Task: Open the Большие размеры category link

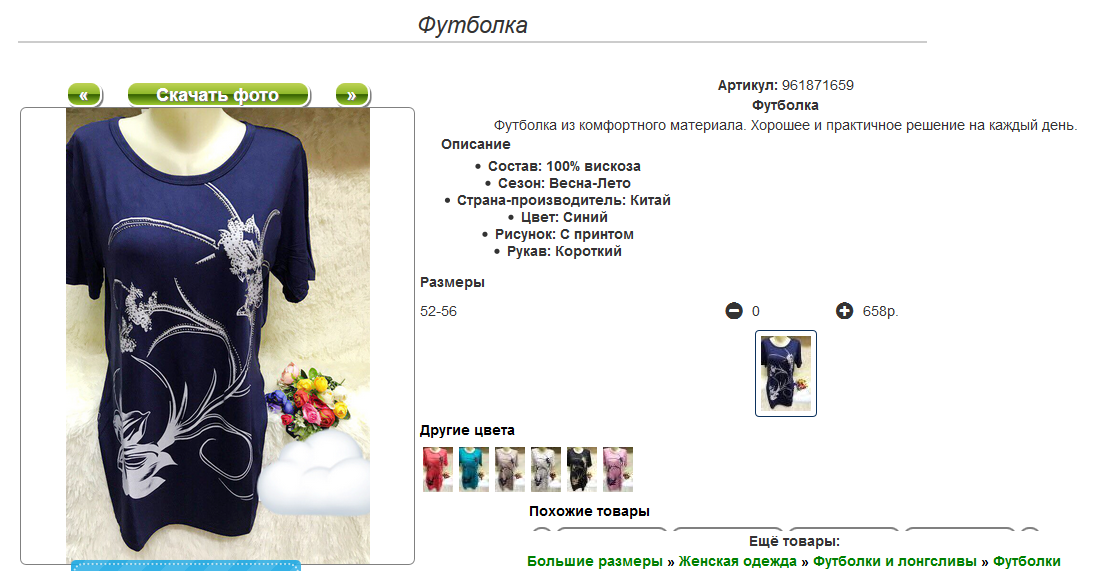Action: click(x=594, y=562)
